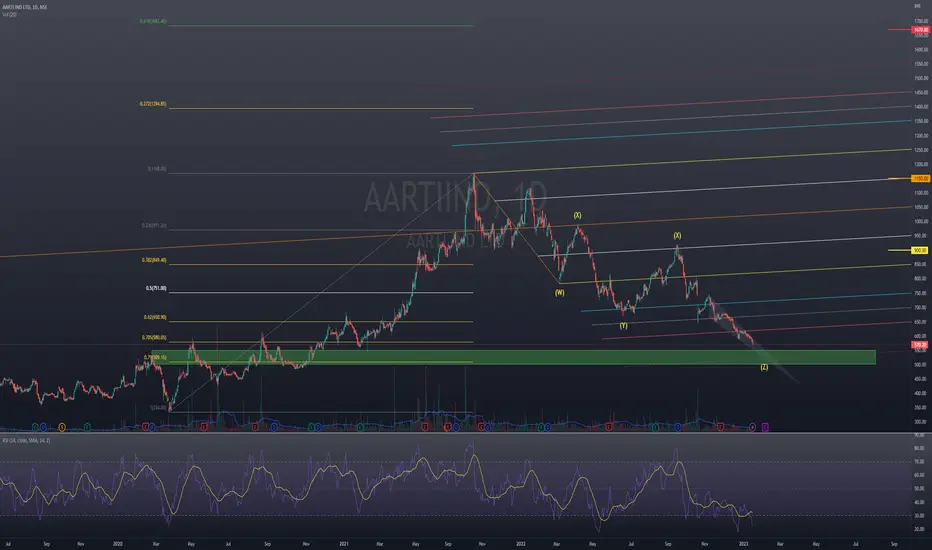Click the 2023 label on time axis
The width and height of the screenshot is (932, 550).
(743, 544)
